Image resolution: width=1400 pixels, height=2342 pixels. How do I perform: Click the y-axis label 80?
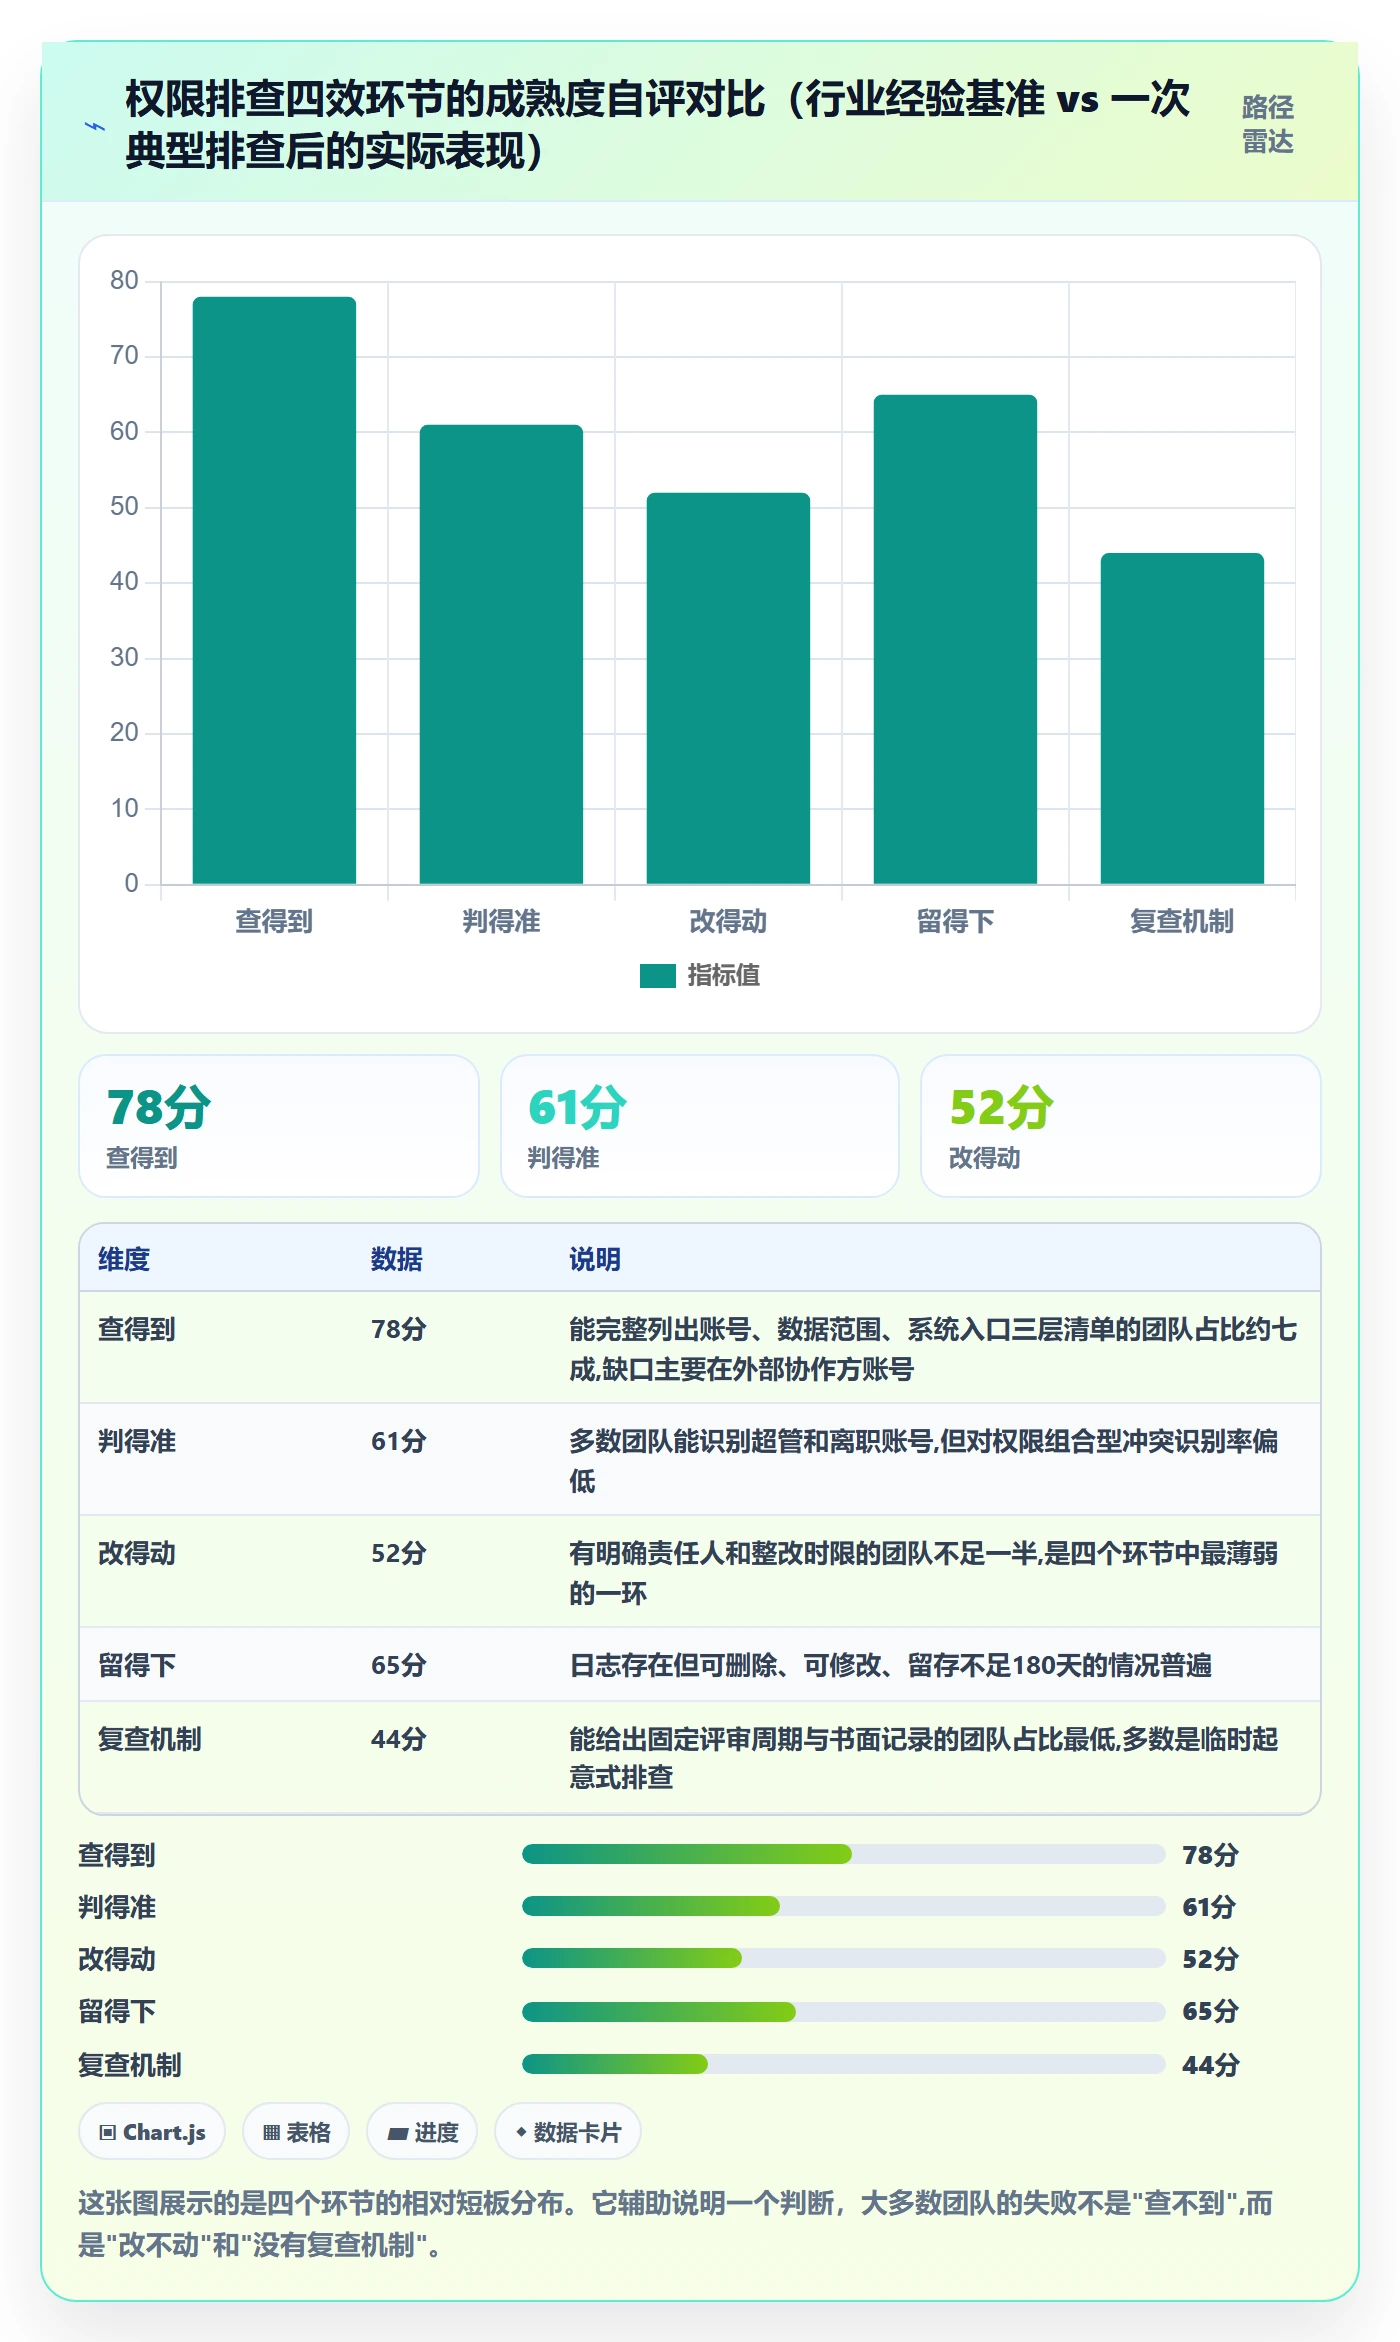[124, 280]
